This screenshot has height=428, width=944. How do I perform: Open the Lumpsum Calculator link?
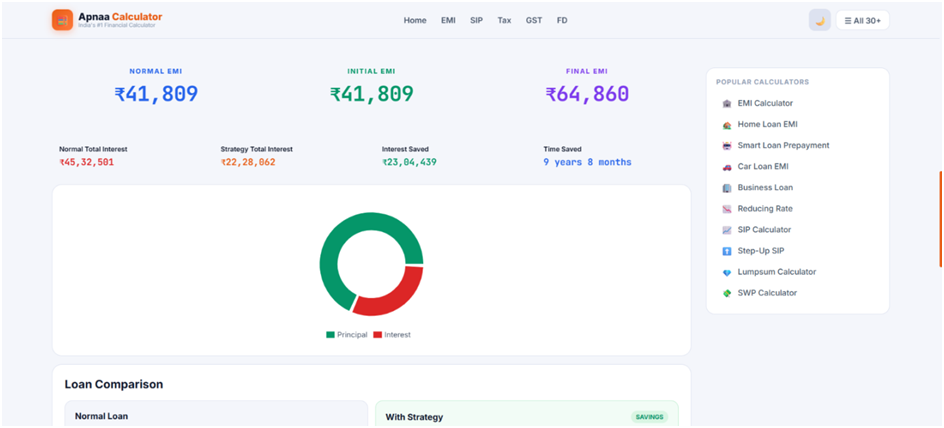pyautogui.click(x=777, y=271)
